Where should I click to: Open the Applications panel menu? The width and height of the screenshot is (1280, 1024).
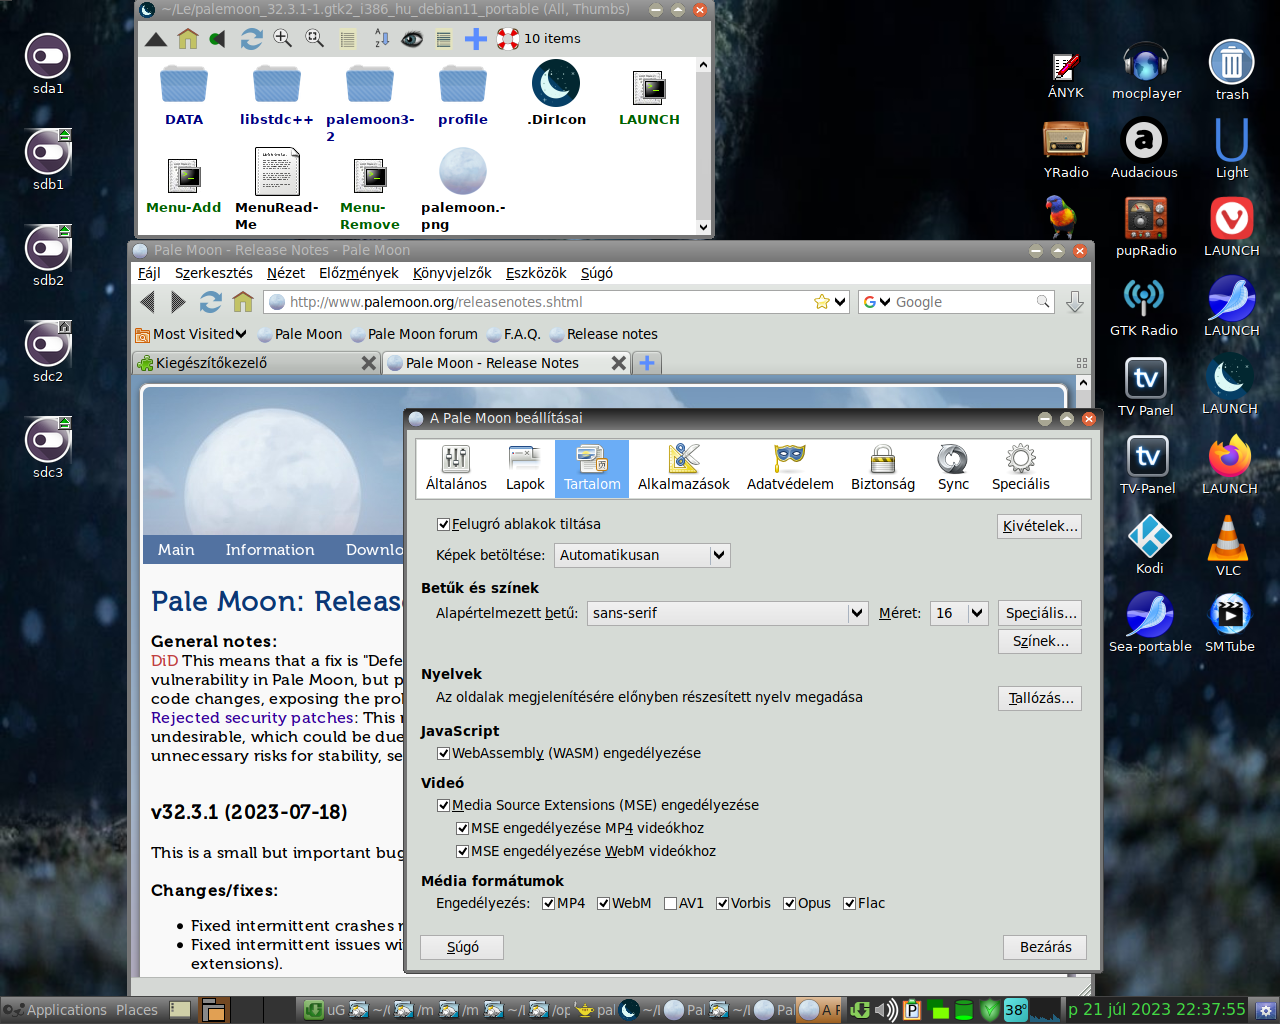tap(57, 1010)
